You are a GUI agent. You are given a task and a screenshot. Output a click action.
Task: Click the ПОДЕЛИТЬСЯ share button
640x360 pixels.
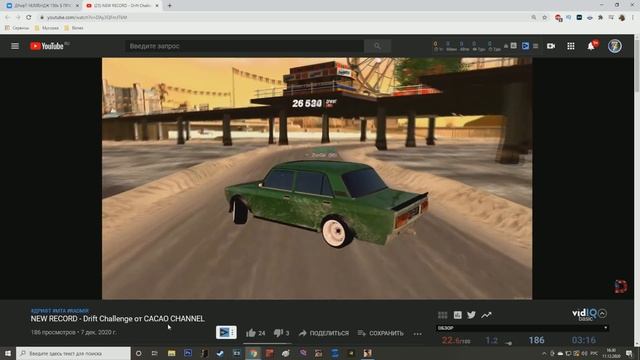click(x=324, y=333)
